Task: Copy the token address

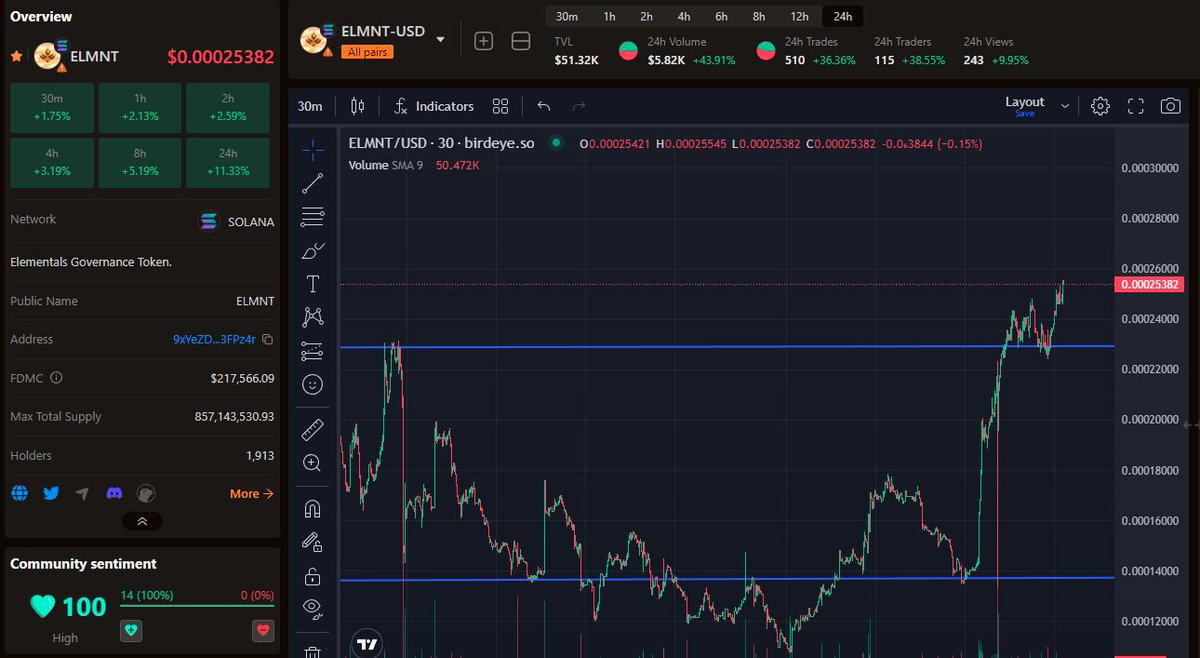Action: point(267,340)
